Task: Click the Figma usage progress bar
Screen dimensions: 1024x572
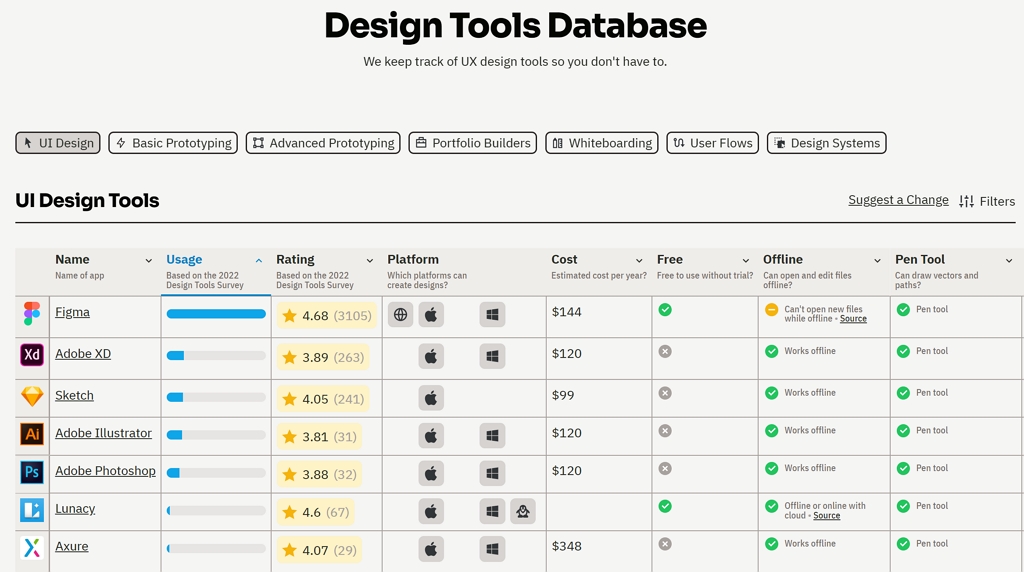Action: tap(216, 314)
